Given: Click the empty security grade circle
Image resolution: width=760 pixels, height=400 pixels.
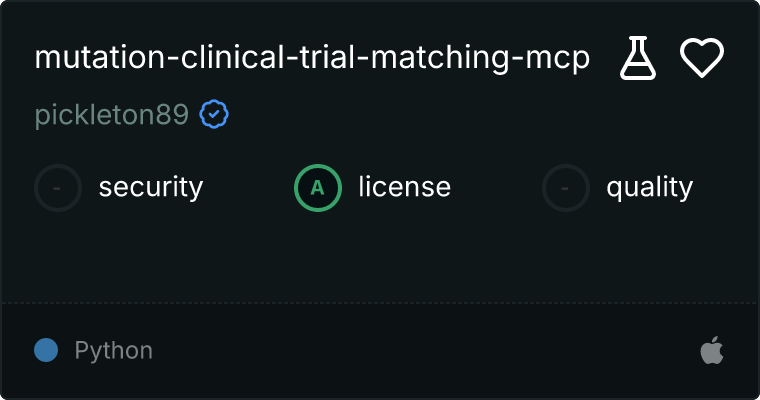Looking at the screenshot, I should 58,188.
